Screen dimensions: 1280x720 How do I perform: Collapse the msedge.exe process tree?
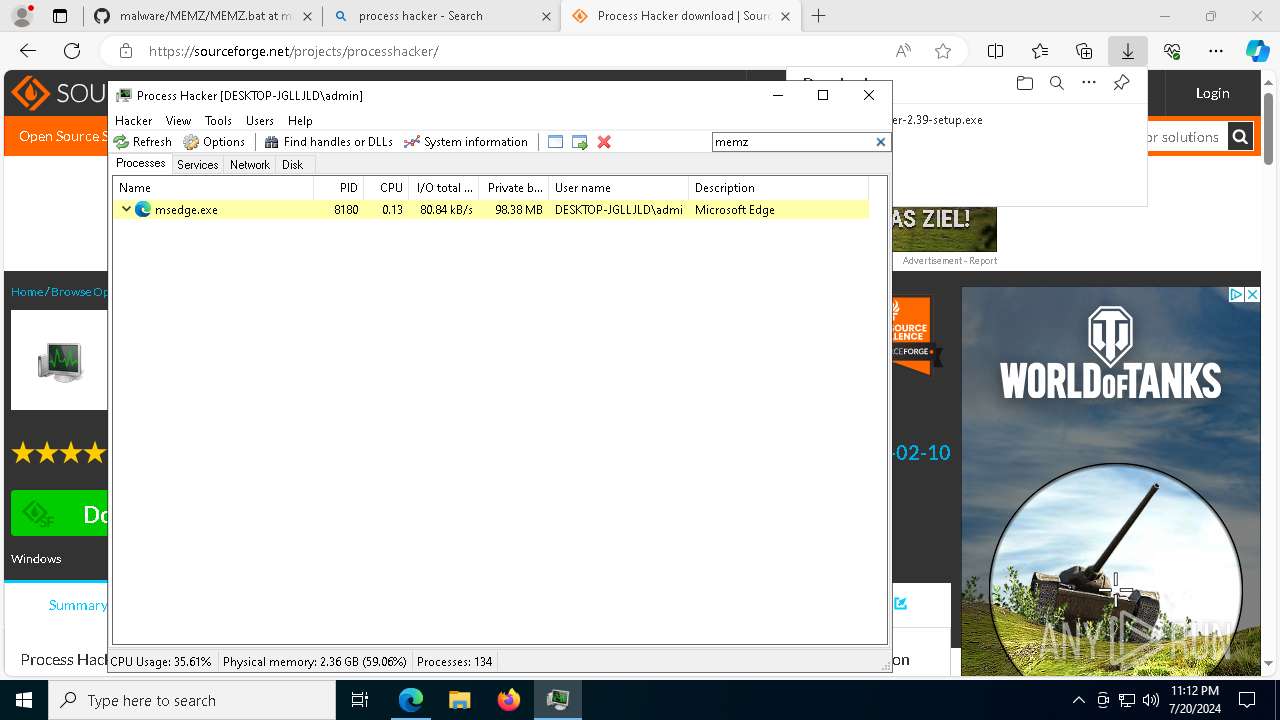pyautogui.click(x=126, y=209)
